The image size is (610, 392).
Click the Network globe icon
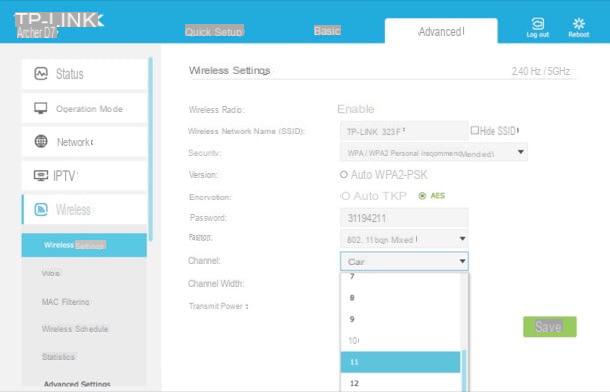tap(41, 142)
